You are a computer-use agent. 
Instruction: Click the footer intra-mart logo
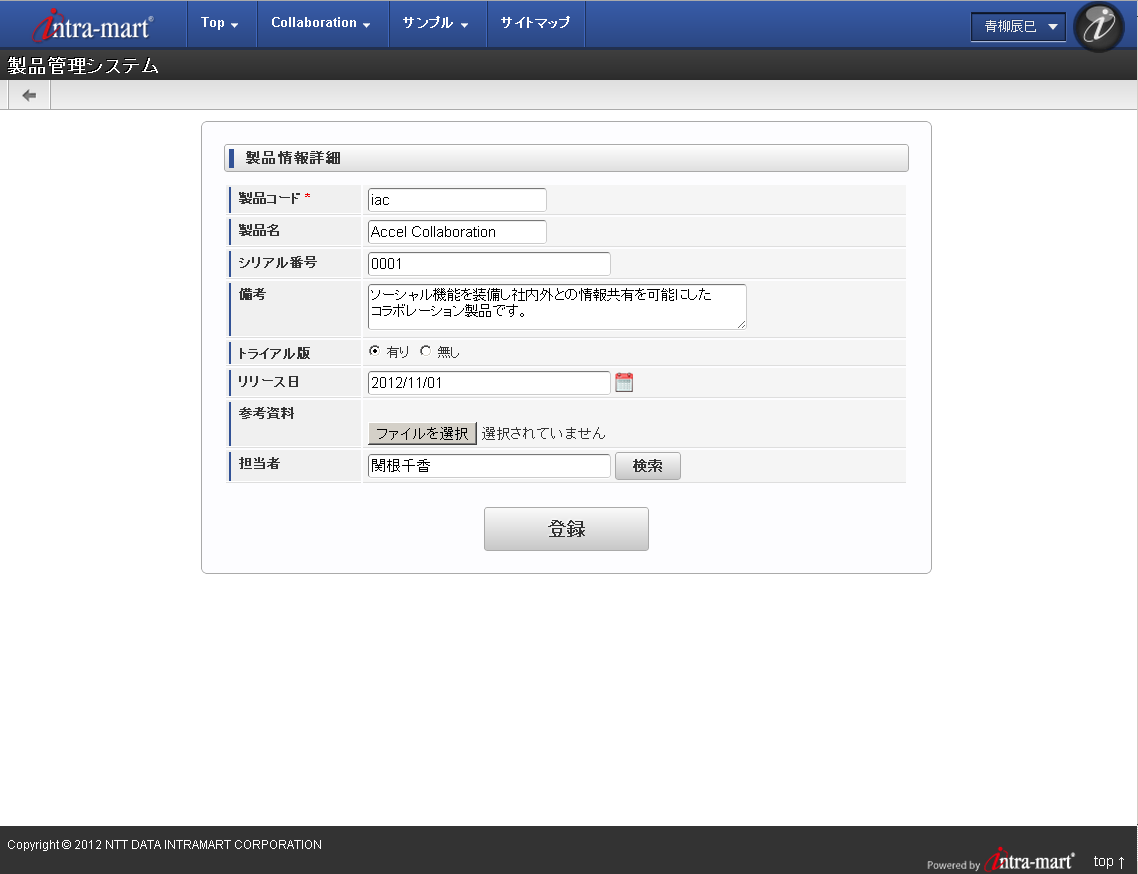(x=1029, y=860)
